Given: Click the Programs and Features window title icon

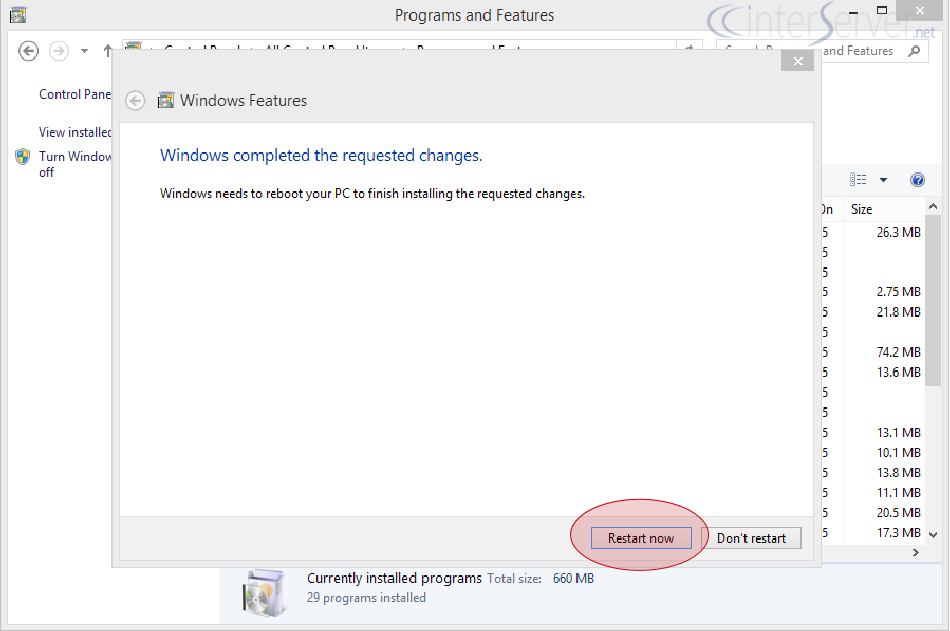Looking at the screenshot, I should pyautogui.click(x=18, y=15).
